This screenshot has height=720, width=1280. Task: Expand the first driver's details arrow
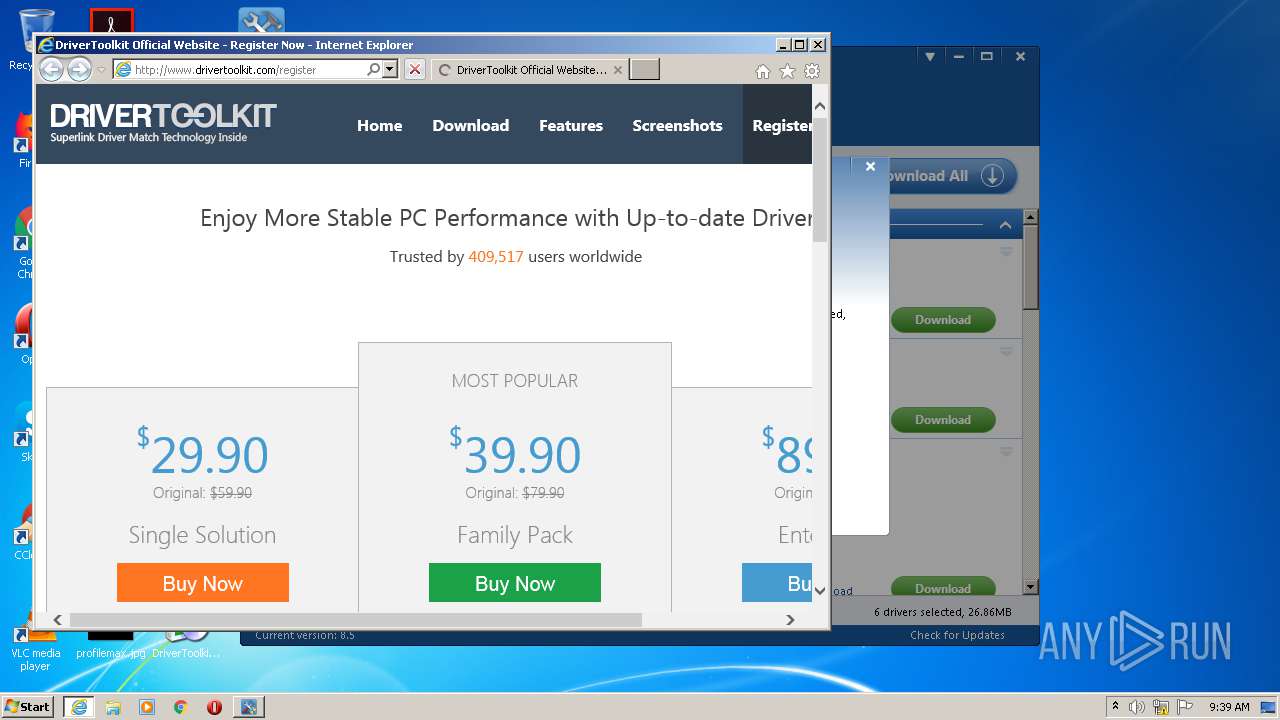(x=1007, y=252)
